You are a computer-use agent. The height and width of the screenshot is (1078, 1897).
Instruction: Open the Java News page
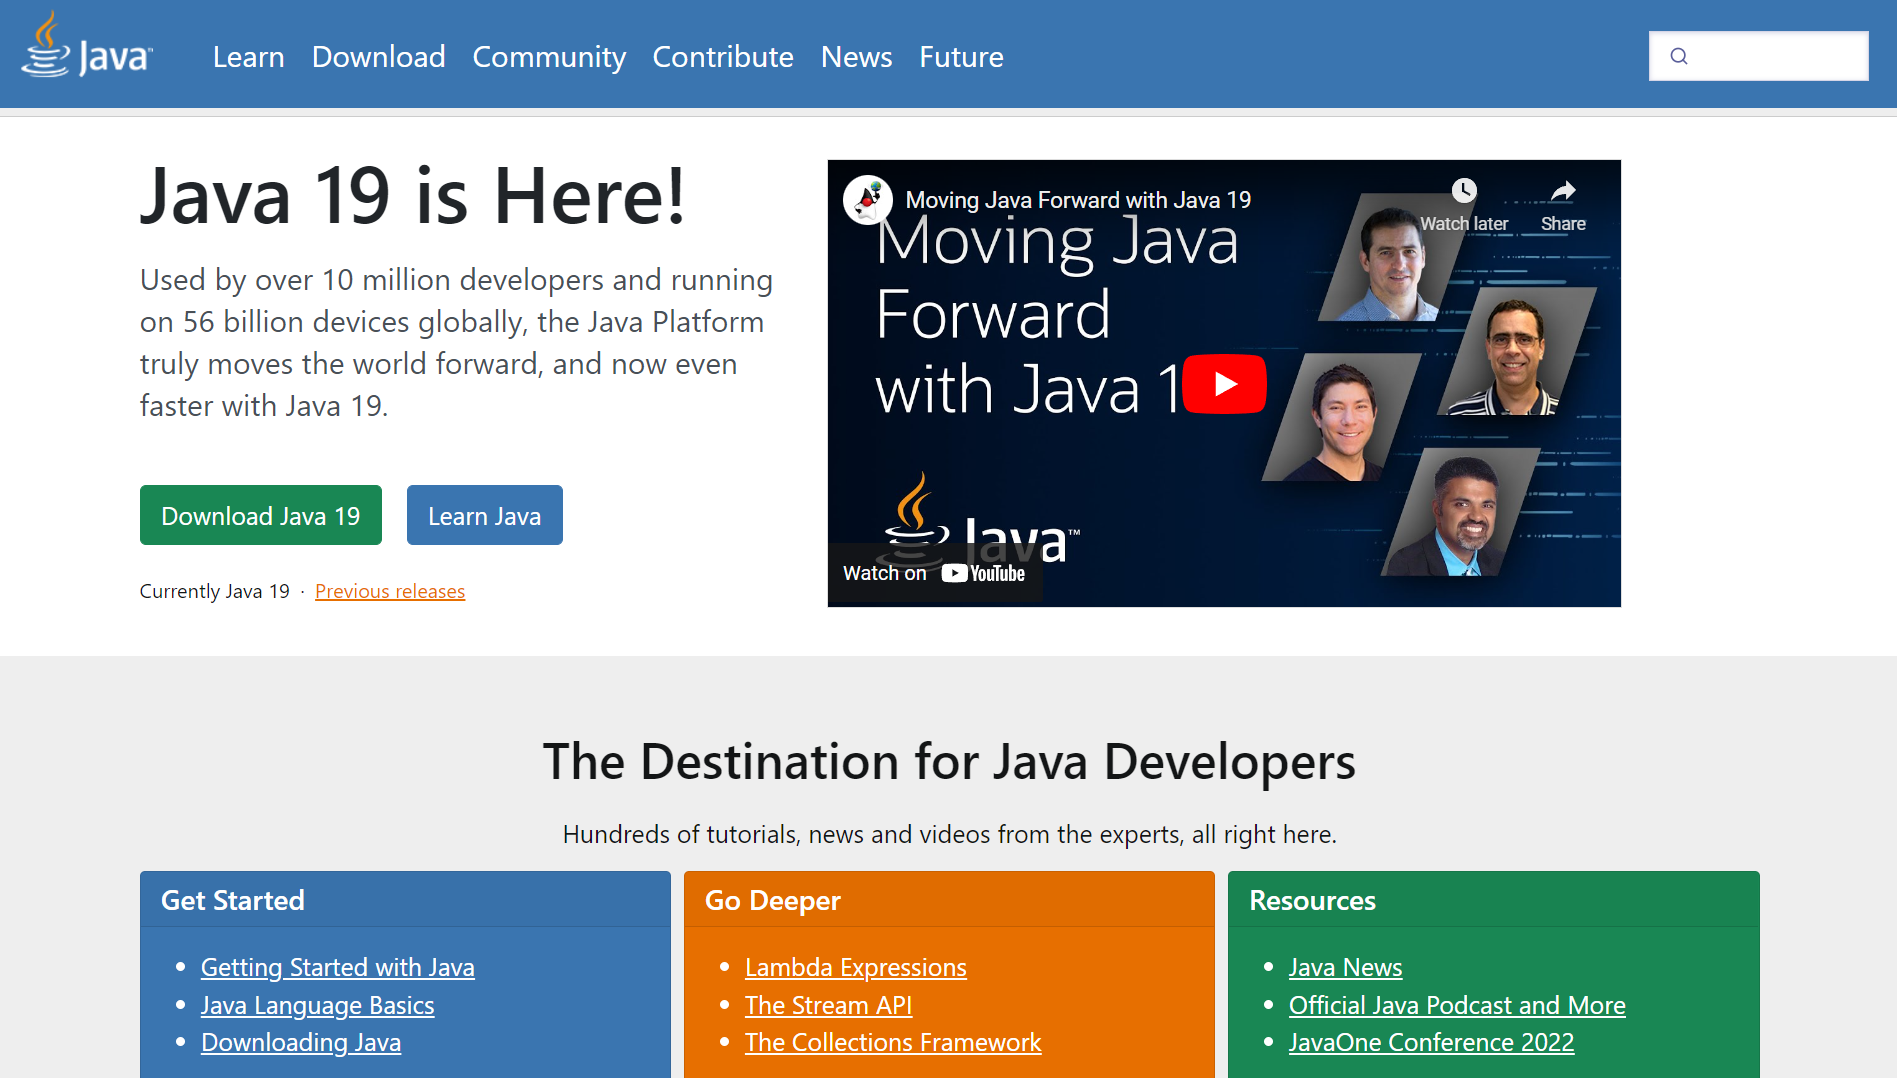tap(1345, 967)
